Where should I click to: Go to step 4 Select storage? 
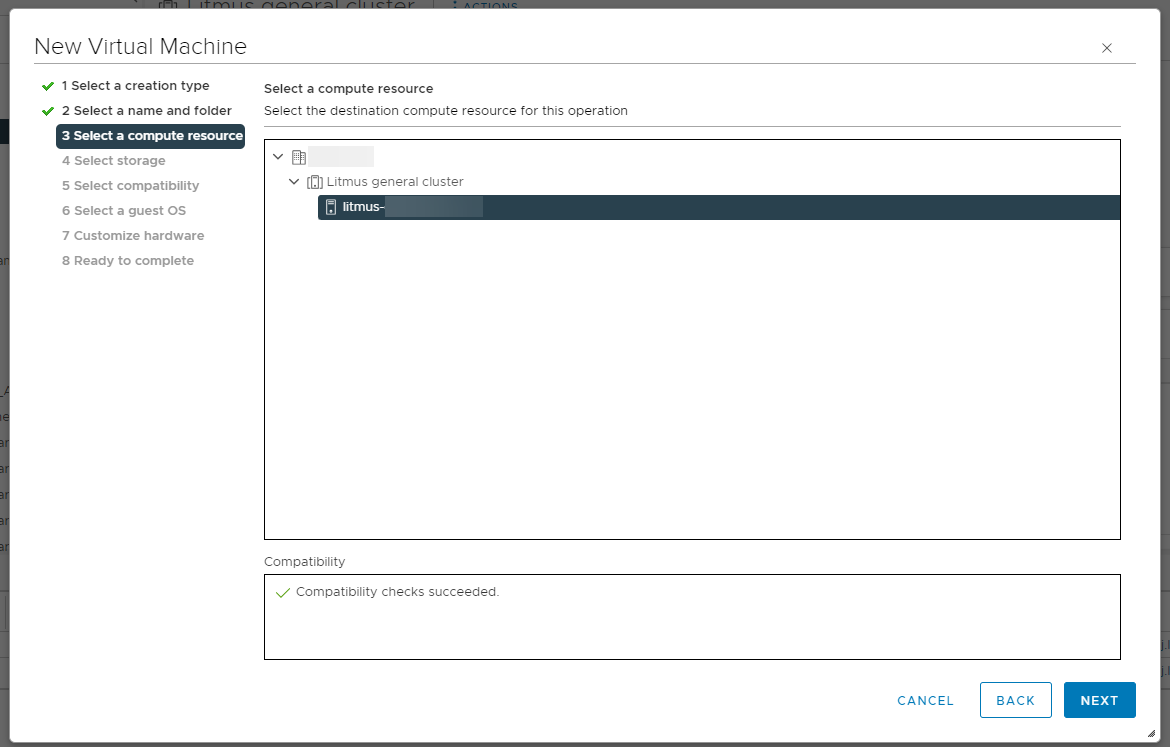tap(113, 160)
